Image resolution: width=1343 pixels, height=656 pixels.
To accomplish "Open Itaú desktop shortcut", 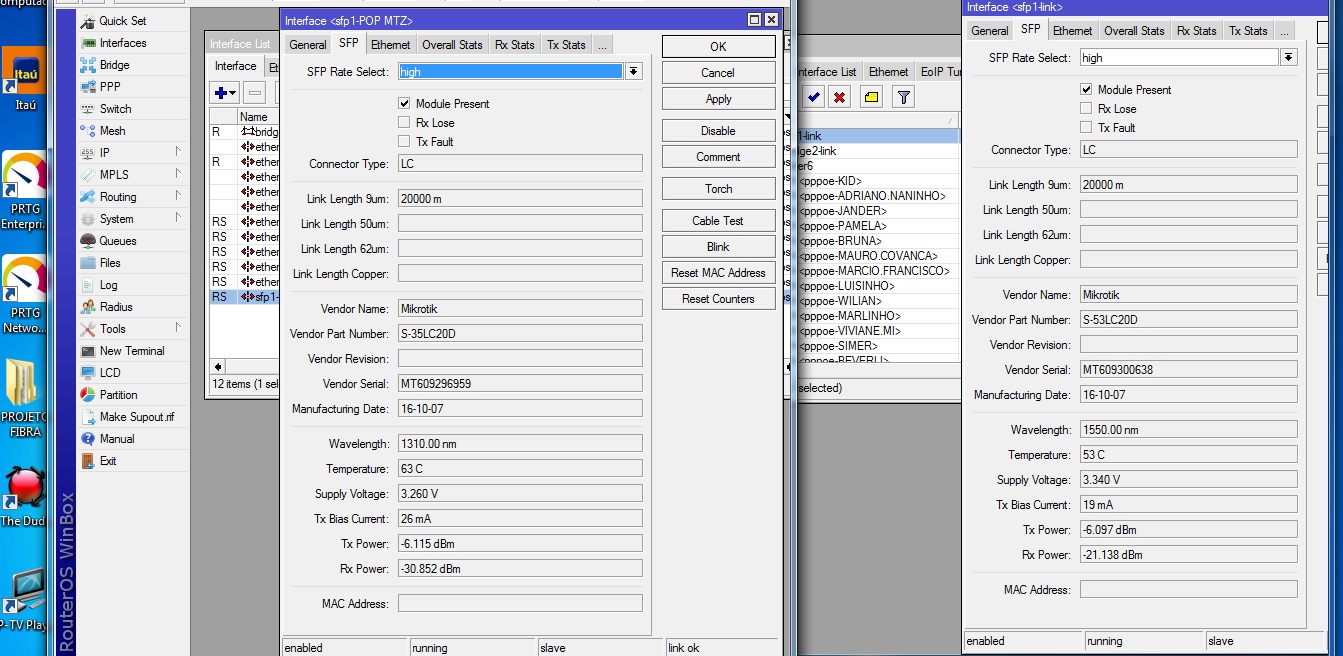I will click(25, 78).
